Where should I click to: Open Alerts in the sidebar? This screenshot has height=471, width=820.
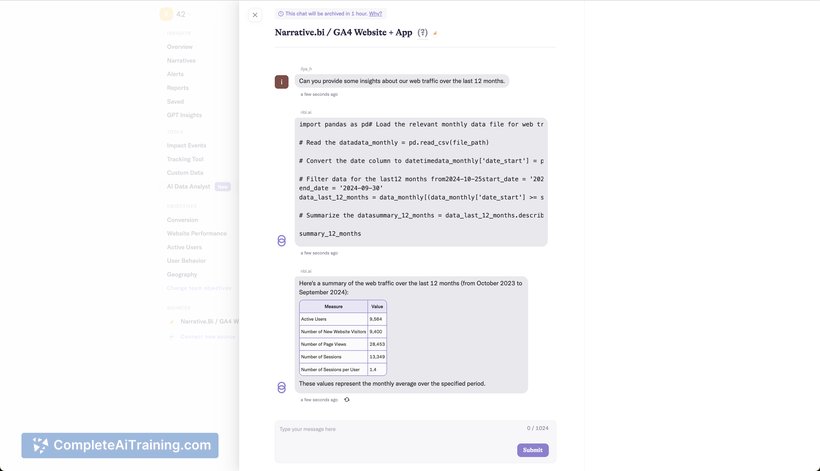pos(175,74)
